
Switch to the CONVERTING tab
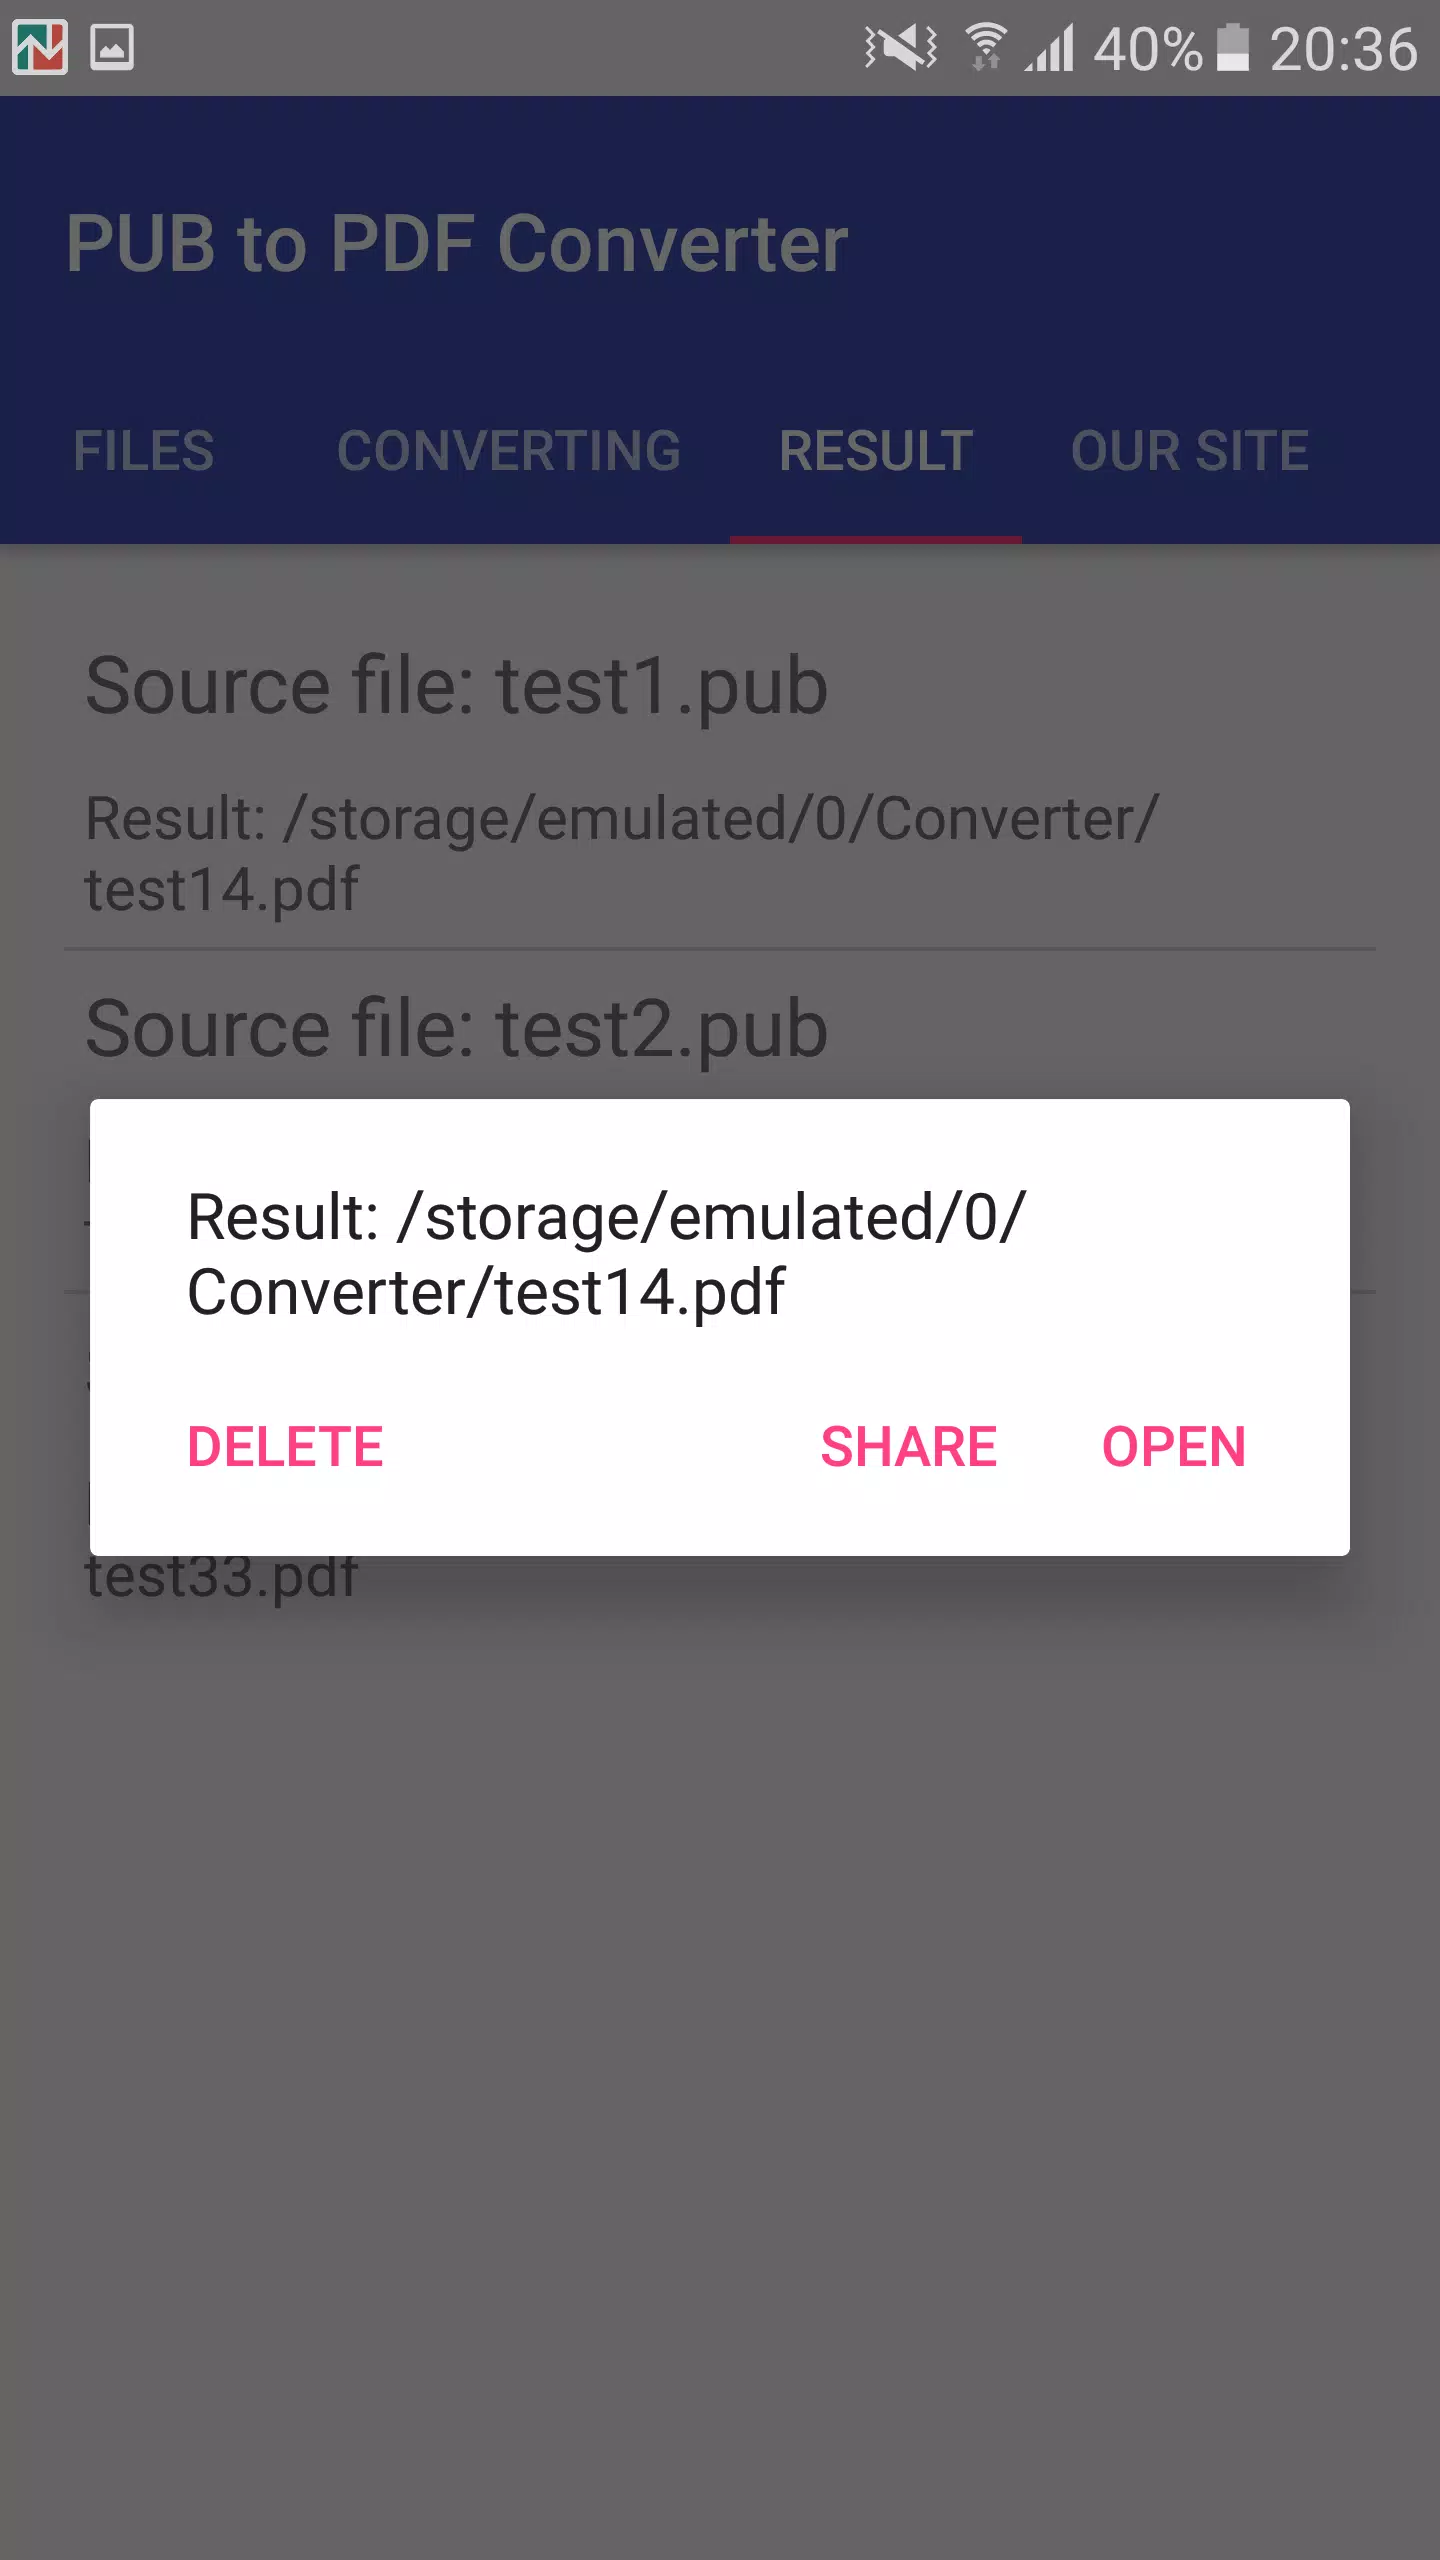click(x=509, y=451)
